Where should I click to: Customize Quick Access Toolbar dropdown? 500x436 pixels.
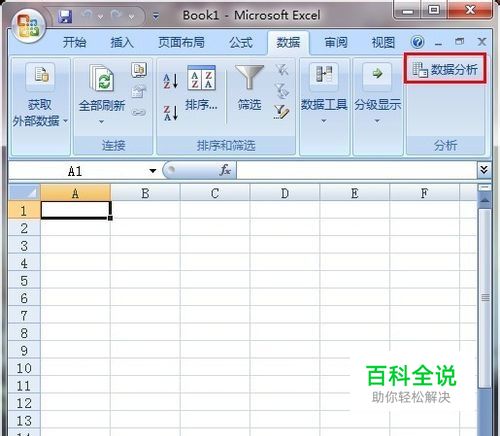[155, 16]
